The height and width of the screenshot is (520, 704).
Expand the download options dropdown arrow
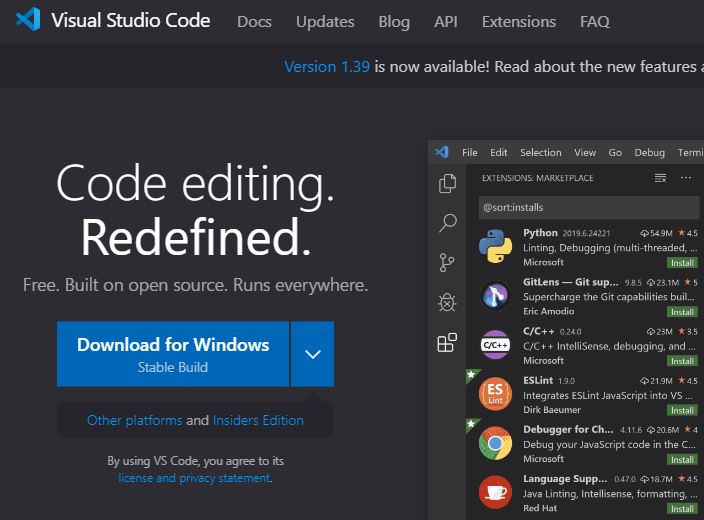312,354
